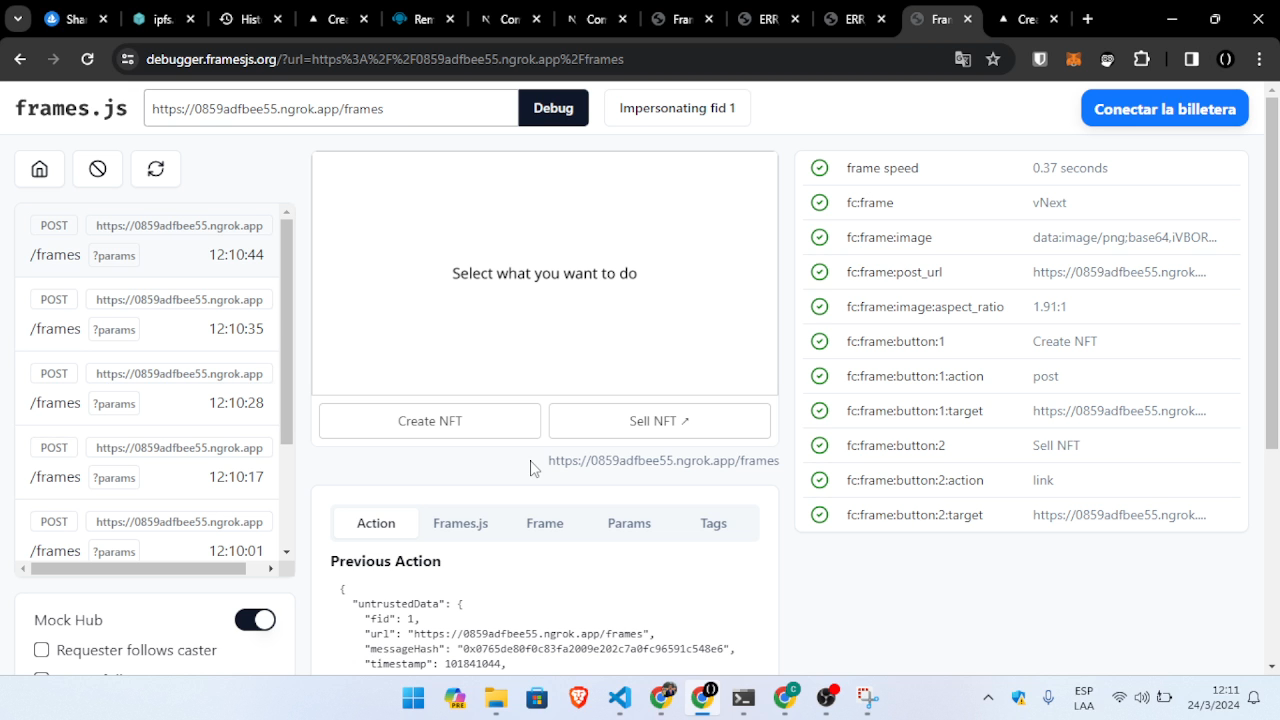Screen dimensions: 1280x720
Task: Open tab search dropdown arrow
Action: point(18,19)
